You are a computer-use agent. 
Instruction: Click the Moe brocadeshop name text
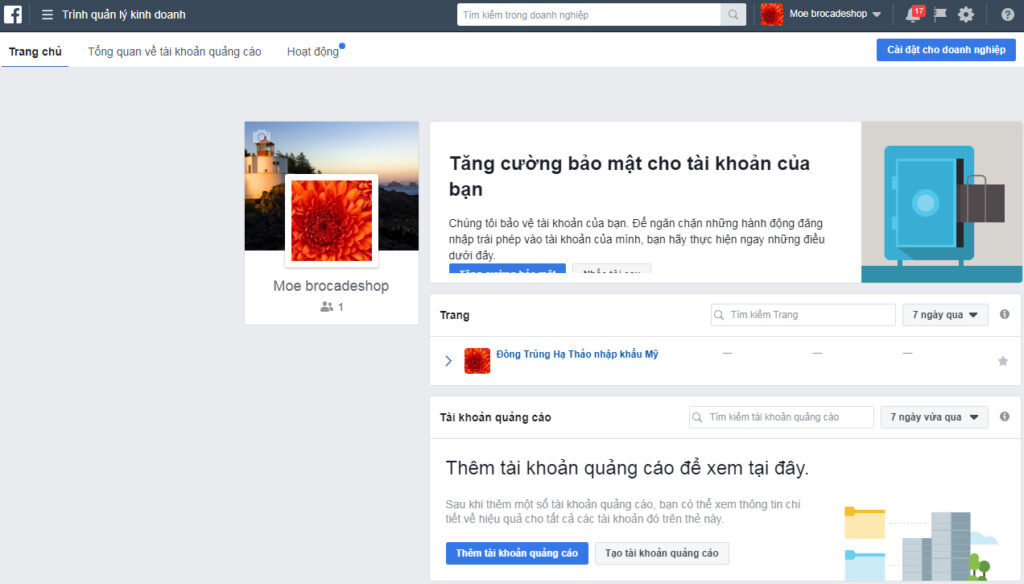[x=331, y=285]
